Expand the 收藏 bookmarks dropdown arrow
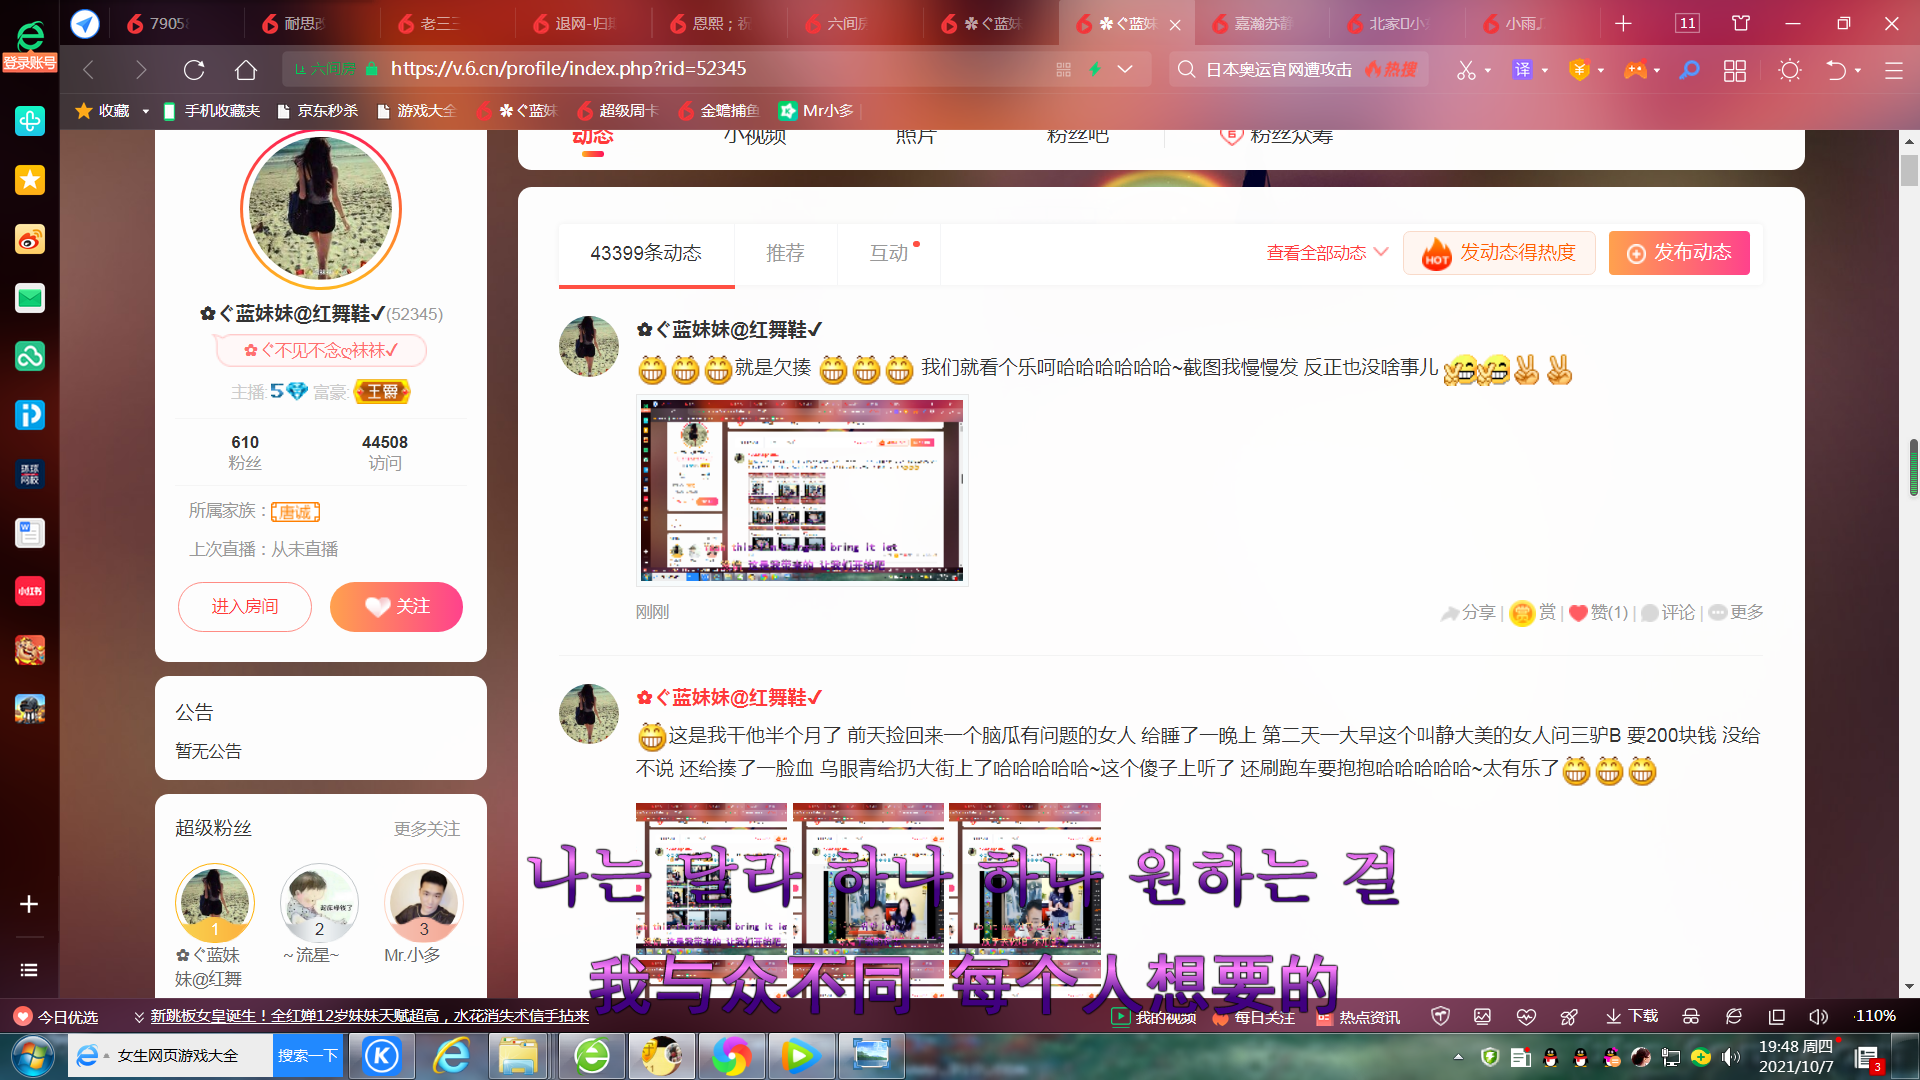This screenshot has height=1080, width=1920. click(145, 111)
